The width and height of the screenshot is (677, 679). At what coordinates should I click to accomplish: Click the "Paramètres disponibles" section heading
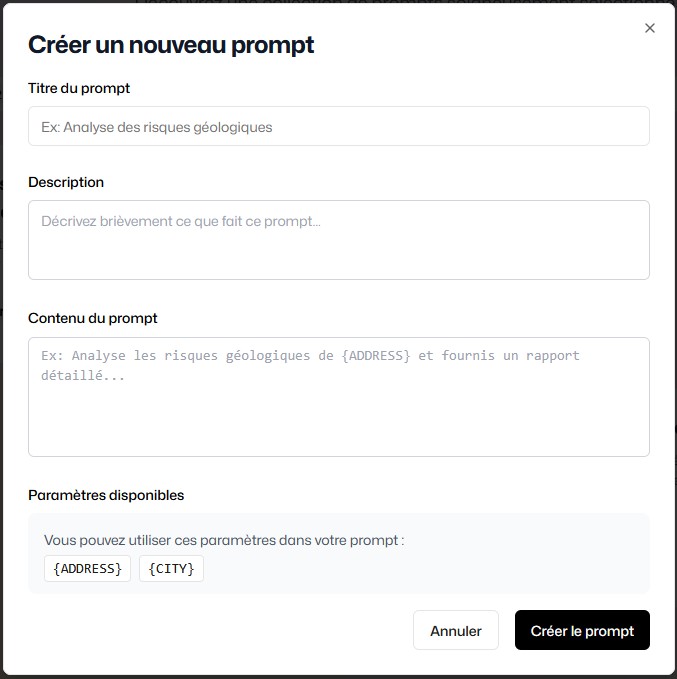(x=106, y=495)
